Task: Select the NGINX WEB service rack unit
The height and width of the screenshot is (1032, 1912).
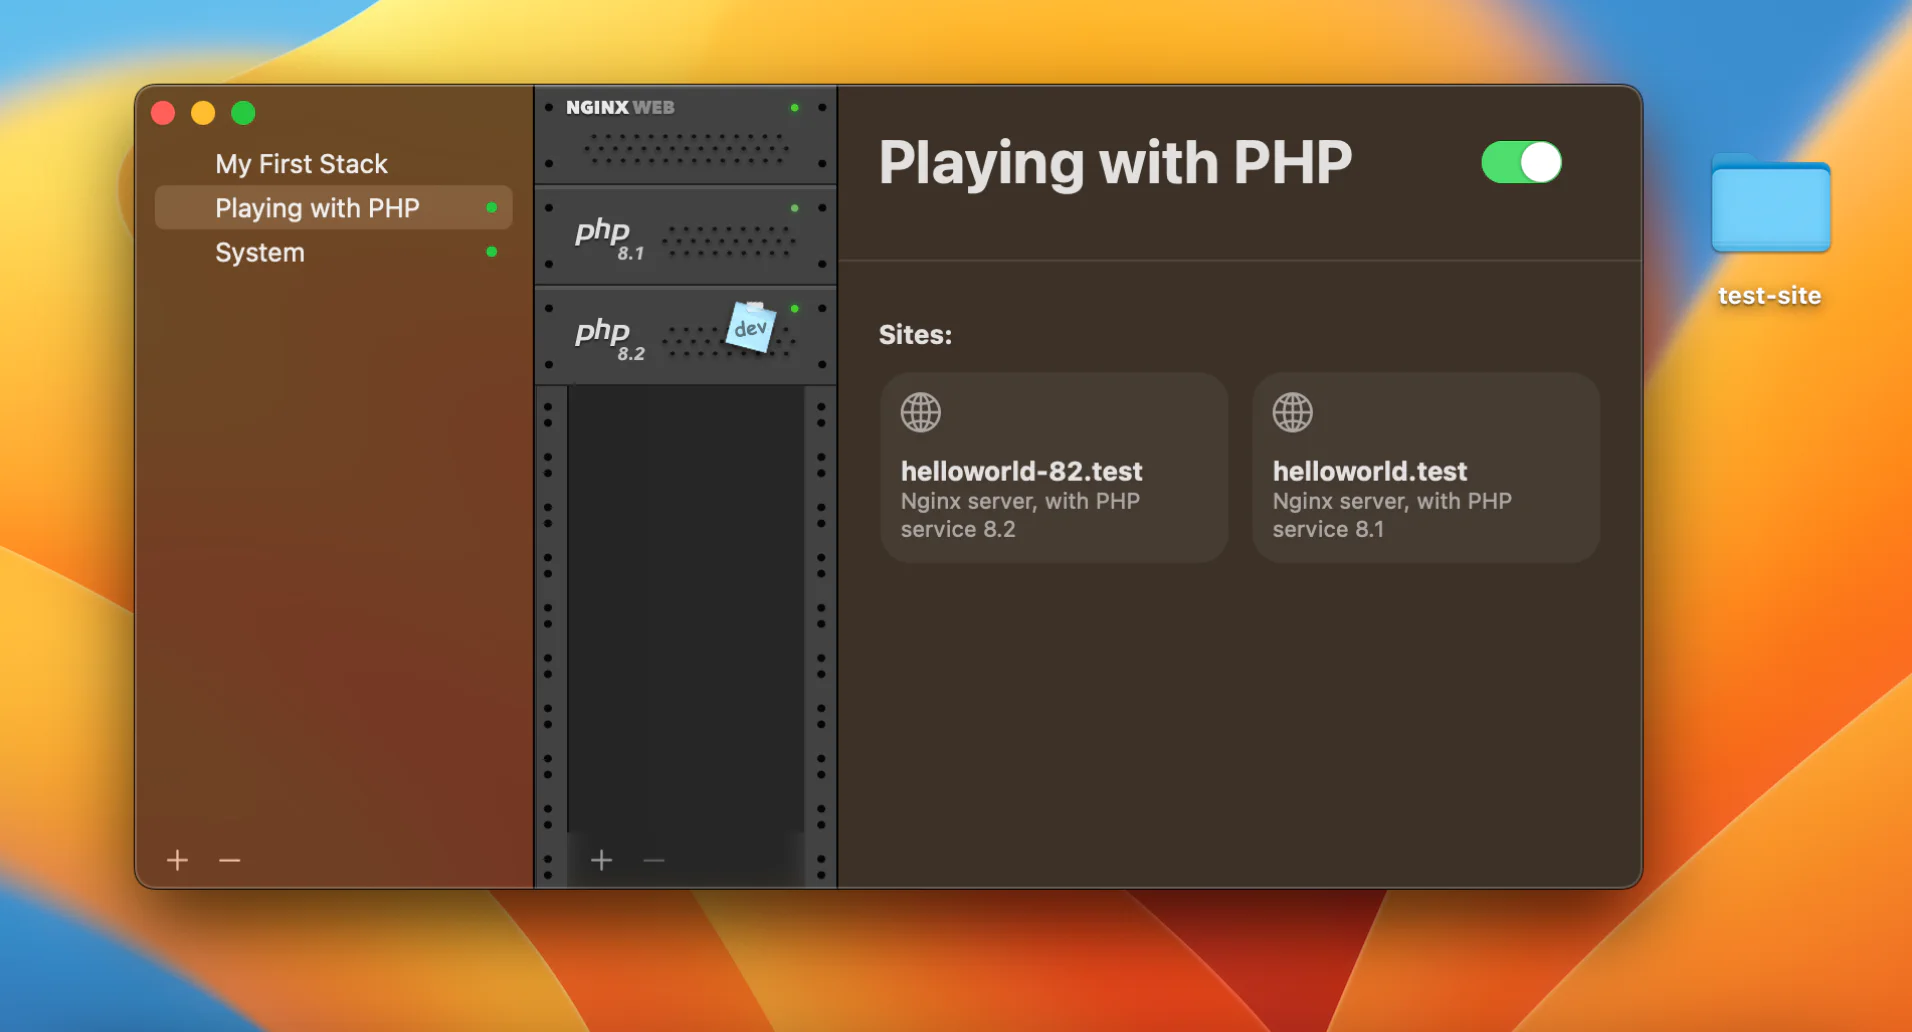Action: [x=685, y=137]
